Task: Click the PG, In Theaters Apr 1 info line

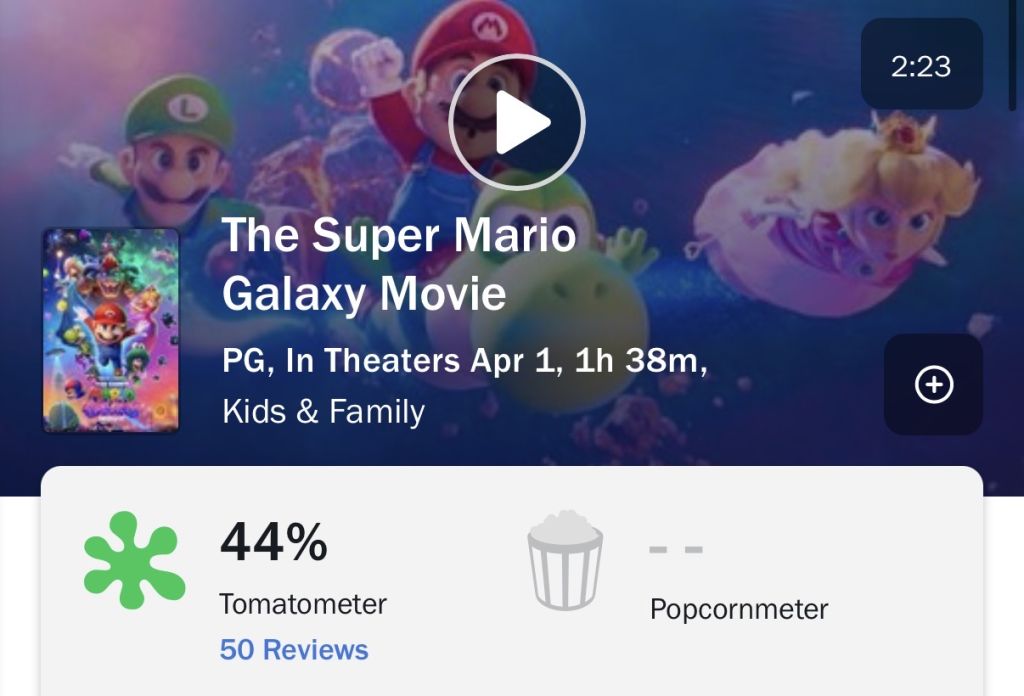Action: 465,361
